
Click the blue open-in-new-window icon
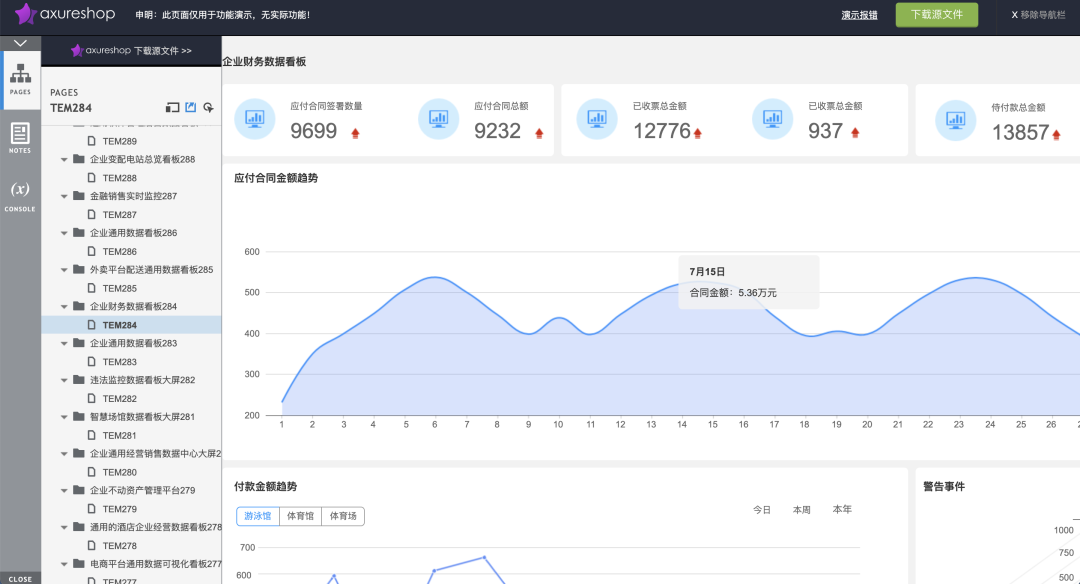tap(191, 107)
